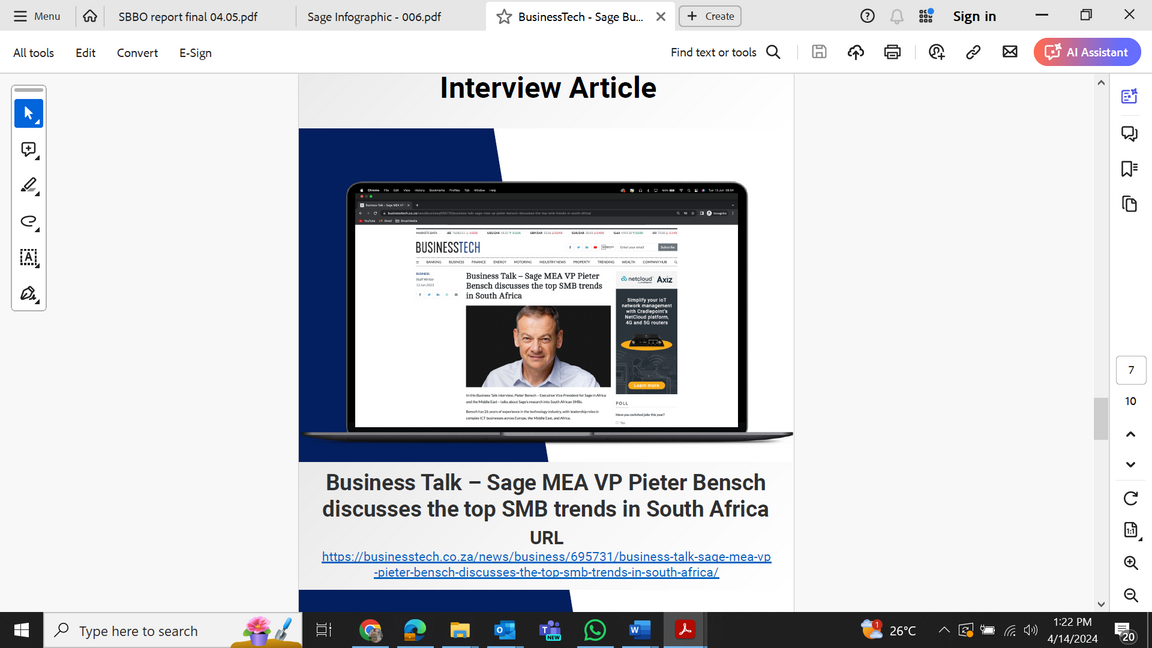The width and height of the screenshot is (1152, 648).
Task: Open the Edit menu
Action: point(85,53)
